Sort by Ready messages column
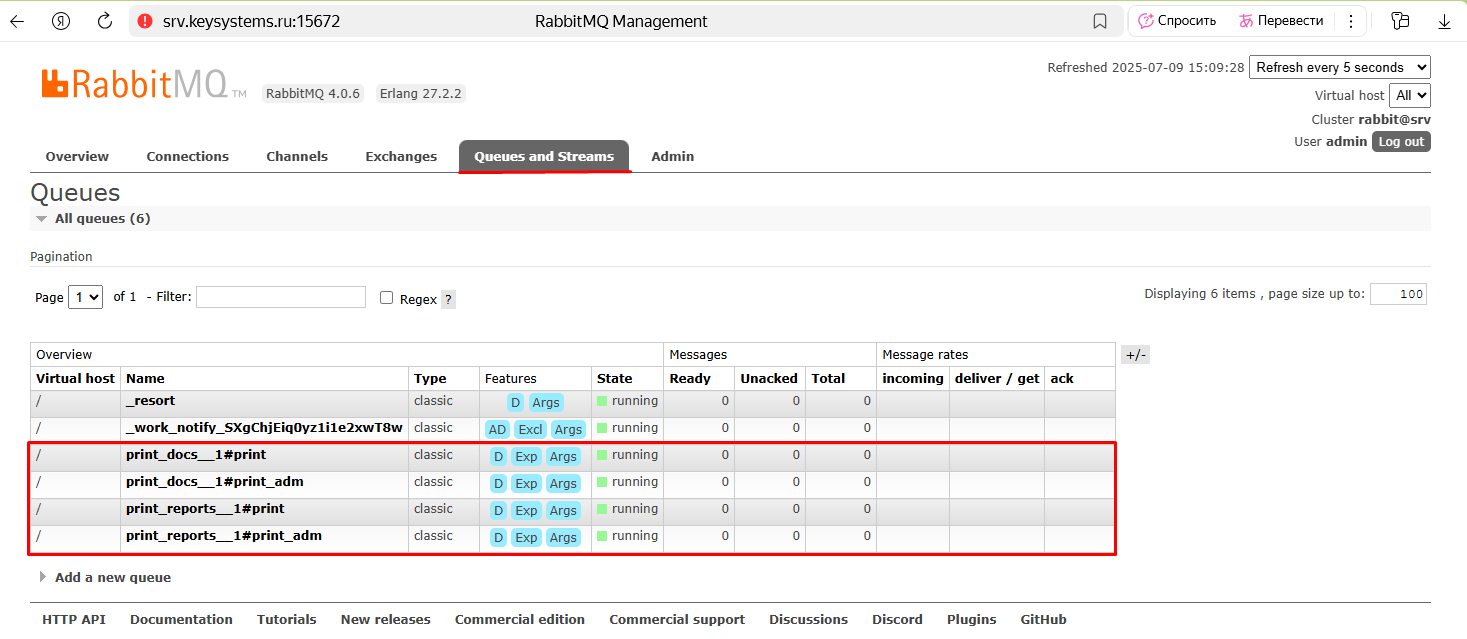1467x639 pixels. [x=690, y=379]
